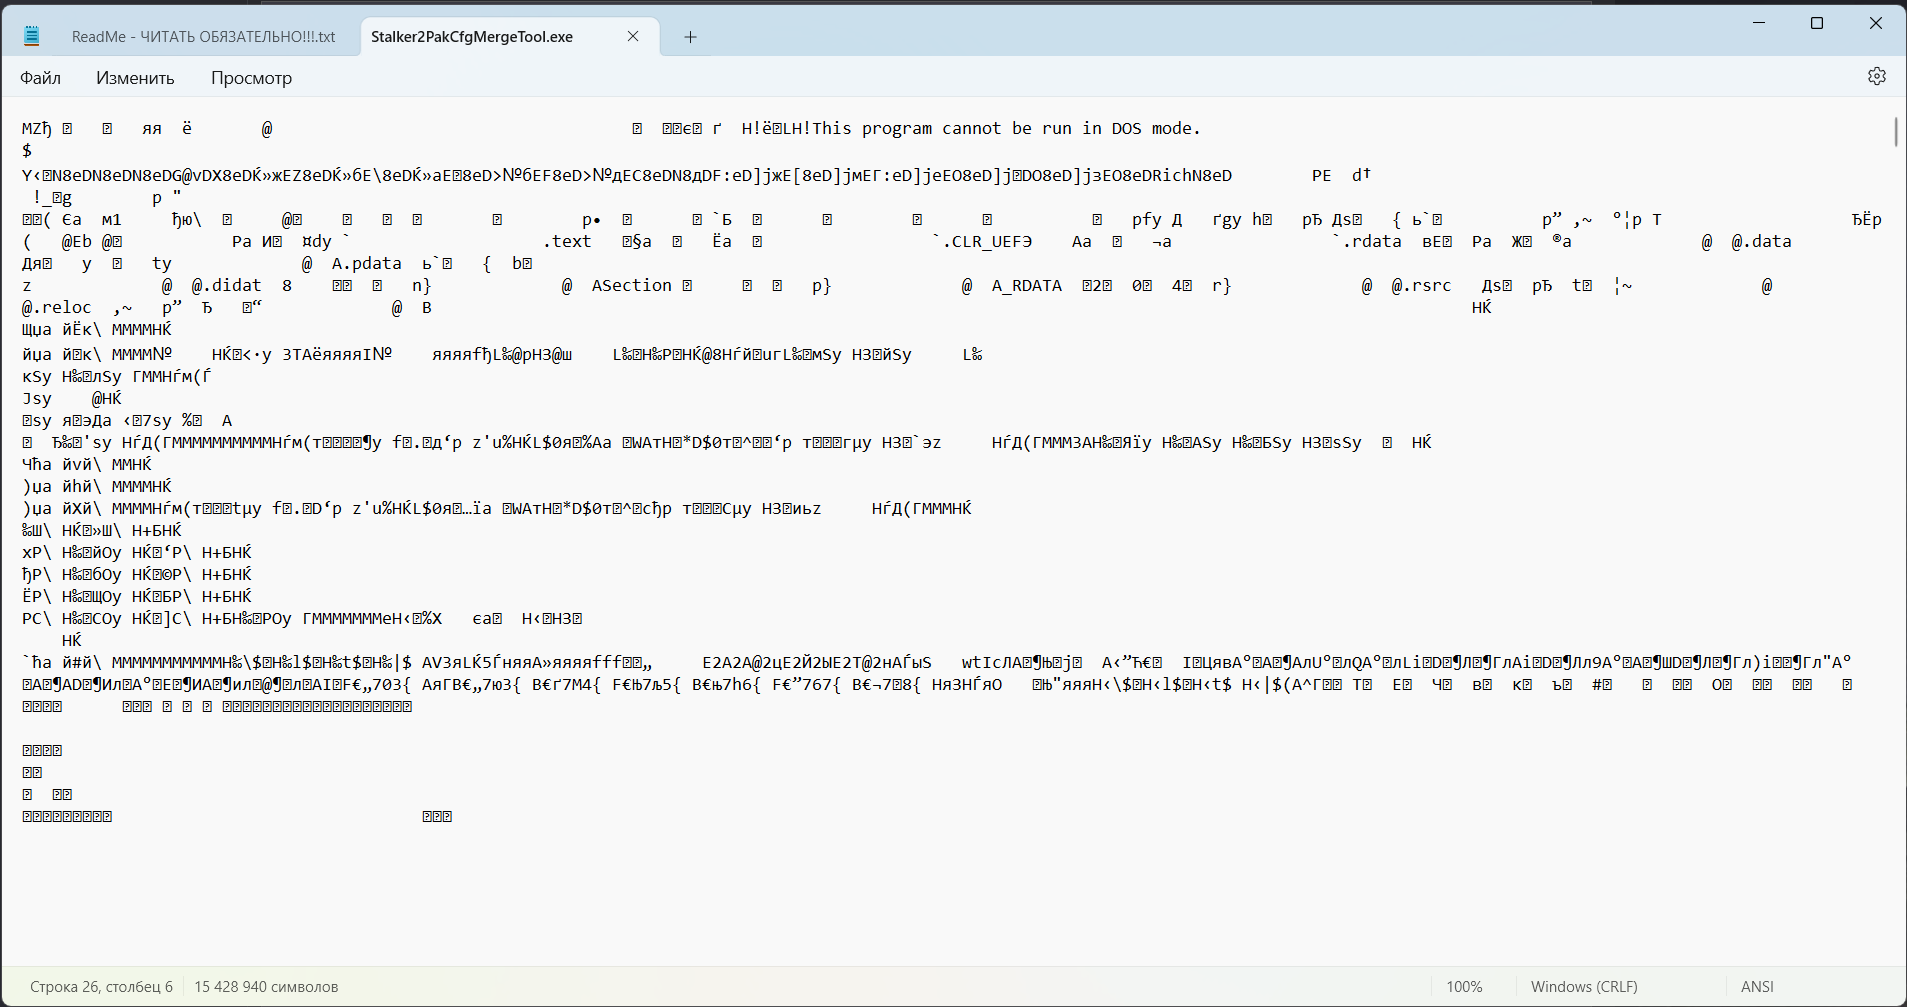
Task: Open the Изменить menu
Action: 135,78
